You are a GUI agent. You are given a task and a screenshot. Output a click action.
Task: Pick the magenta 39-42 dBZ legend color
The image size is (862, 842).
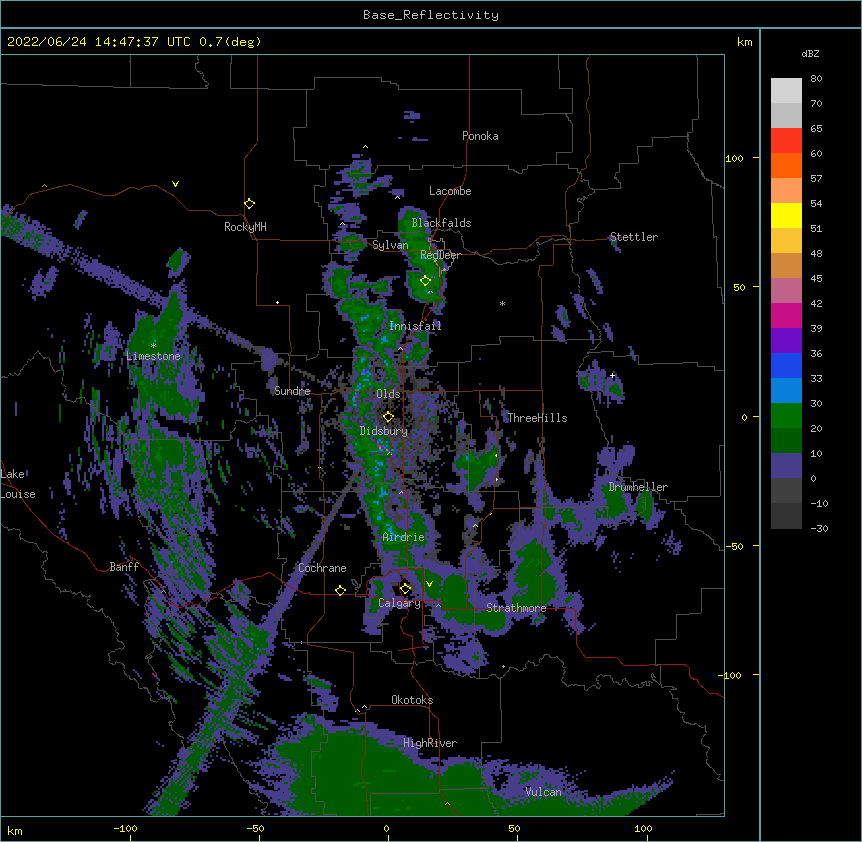coord(786,315)
